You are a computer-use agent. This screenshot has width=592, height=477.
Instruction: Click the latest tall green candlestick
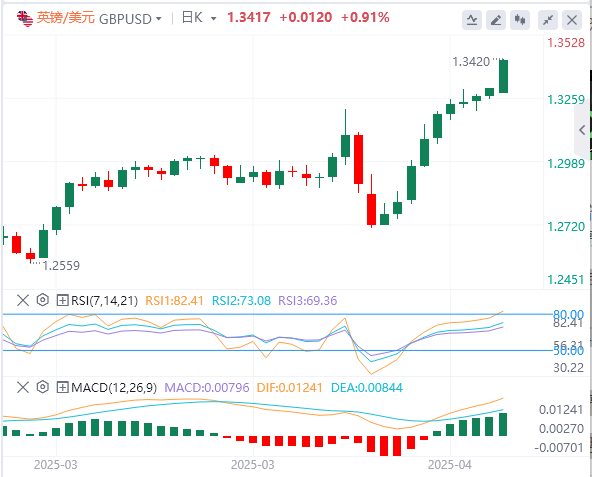pyautogui.click(x=503, y=76)
